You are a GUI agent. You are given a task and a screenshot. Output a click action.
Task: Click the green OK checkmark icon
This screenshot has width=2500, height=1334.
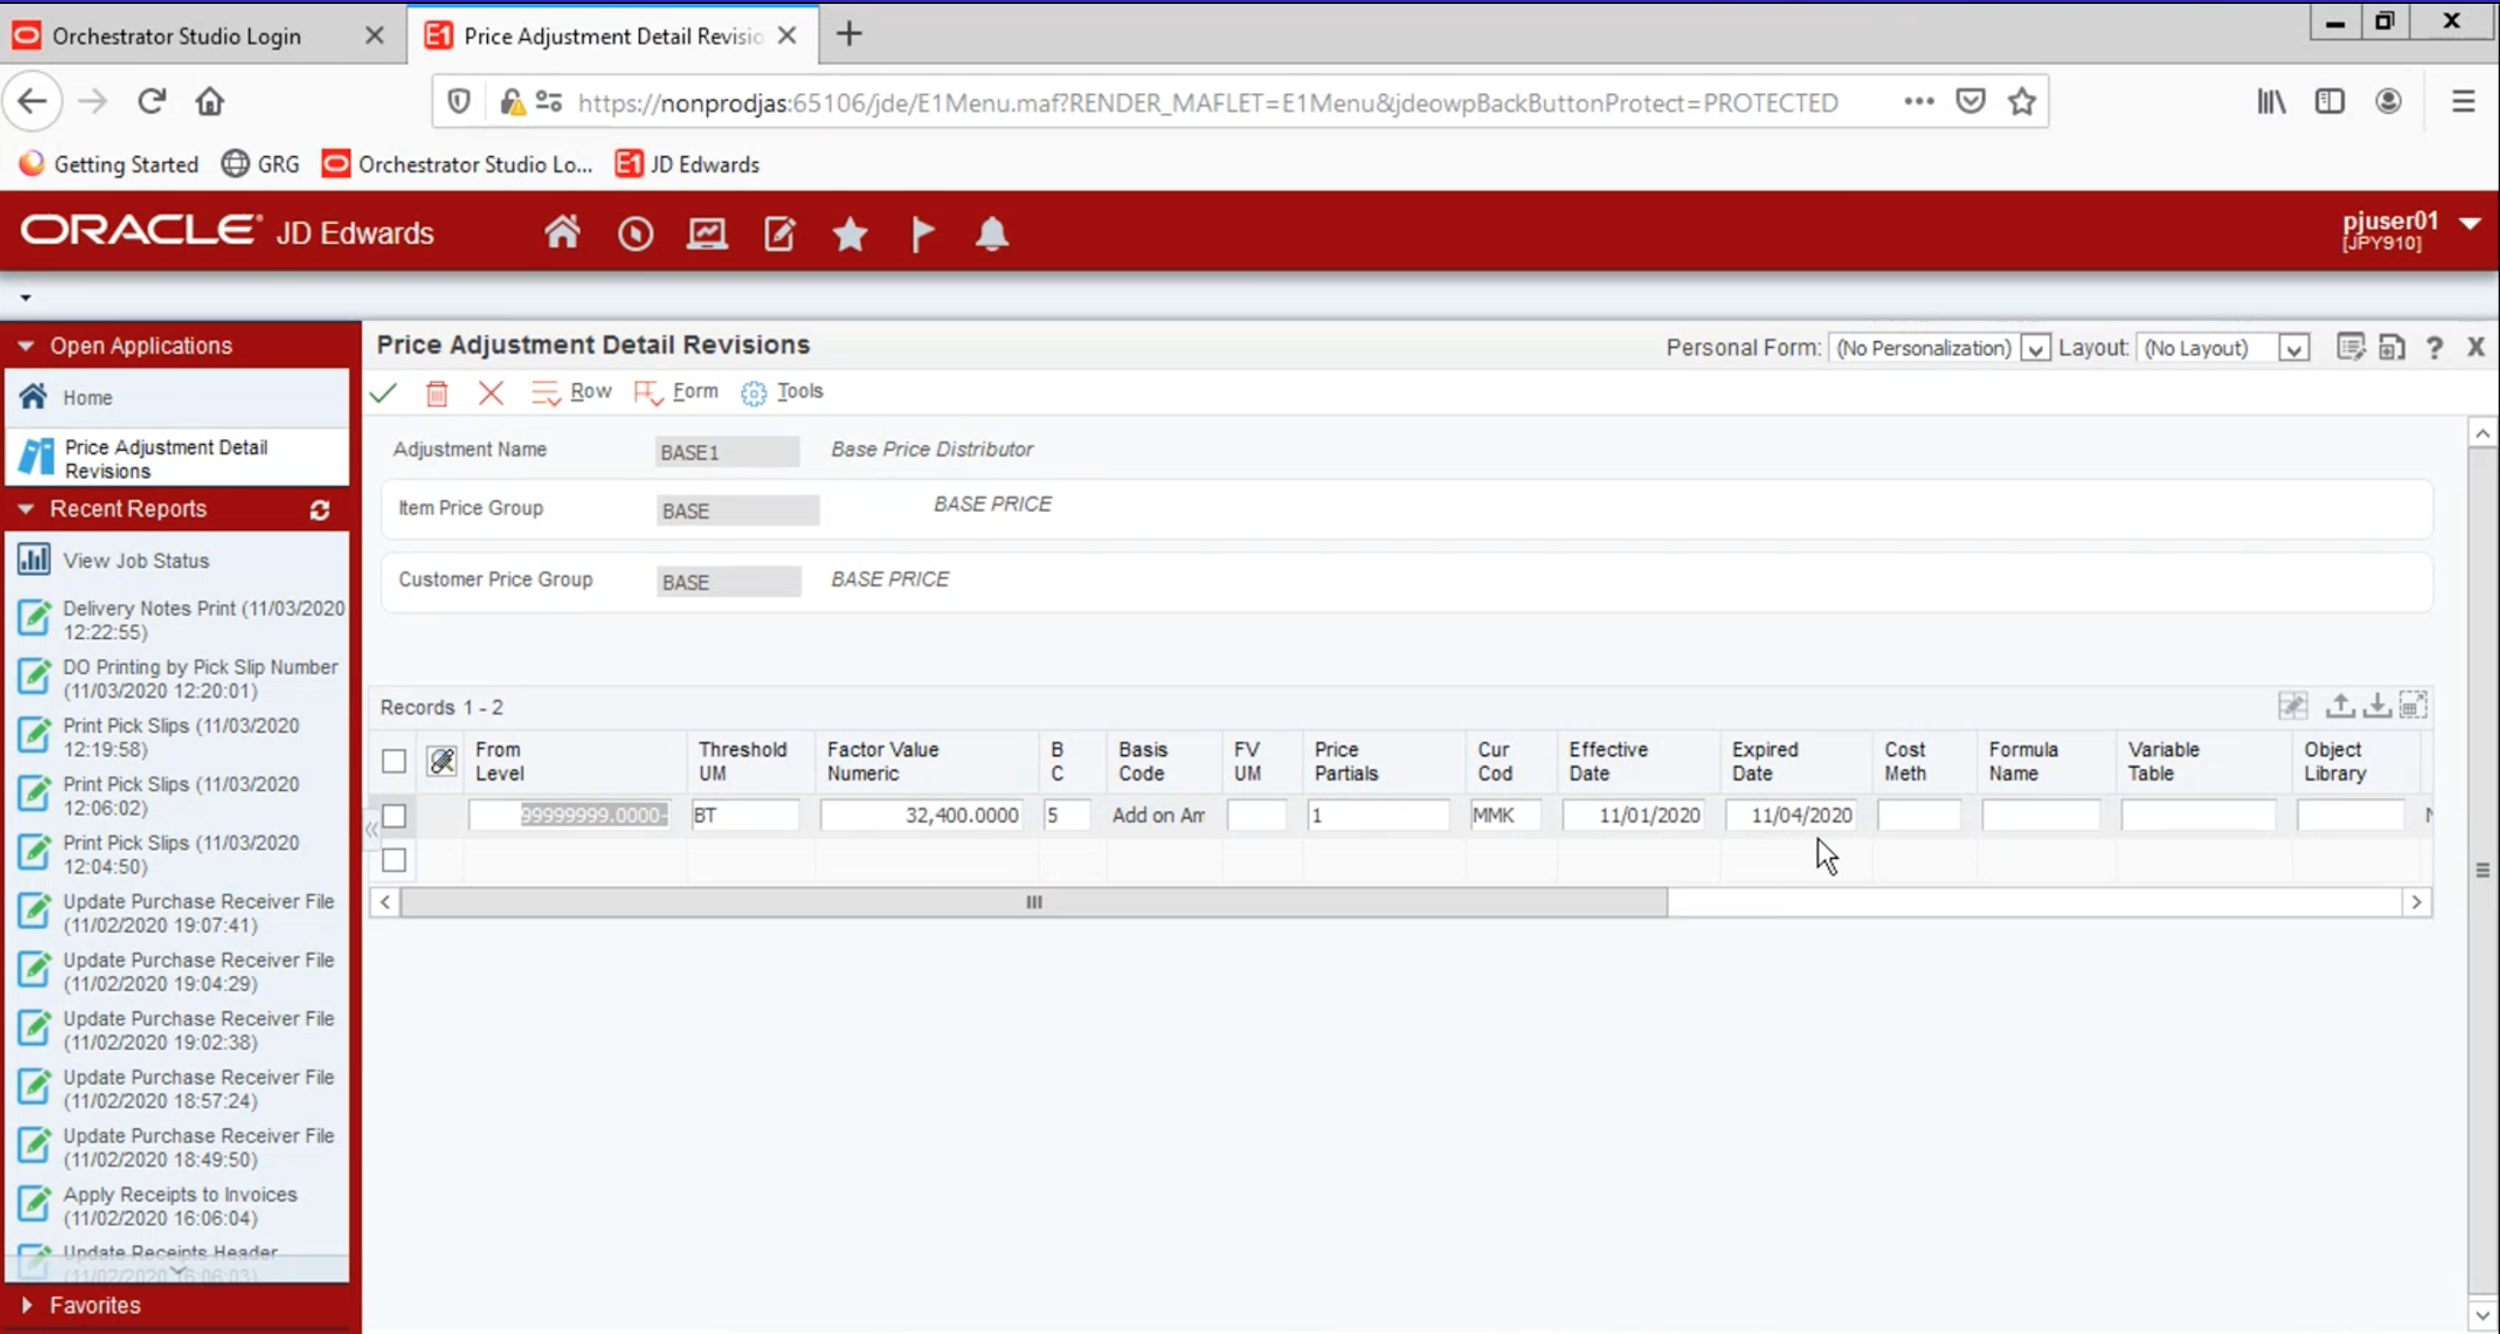pos(383,392)
